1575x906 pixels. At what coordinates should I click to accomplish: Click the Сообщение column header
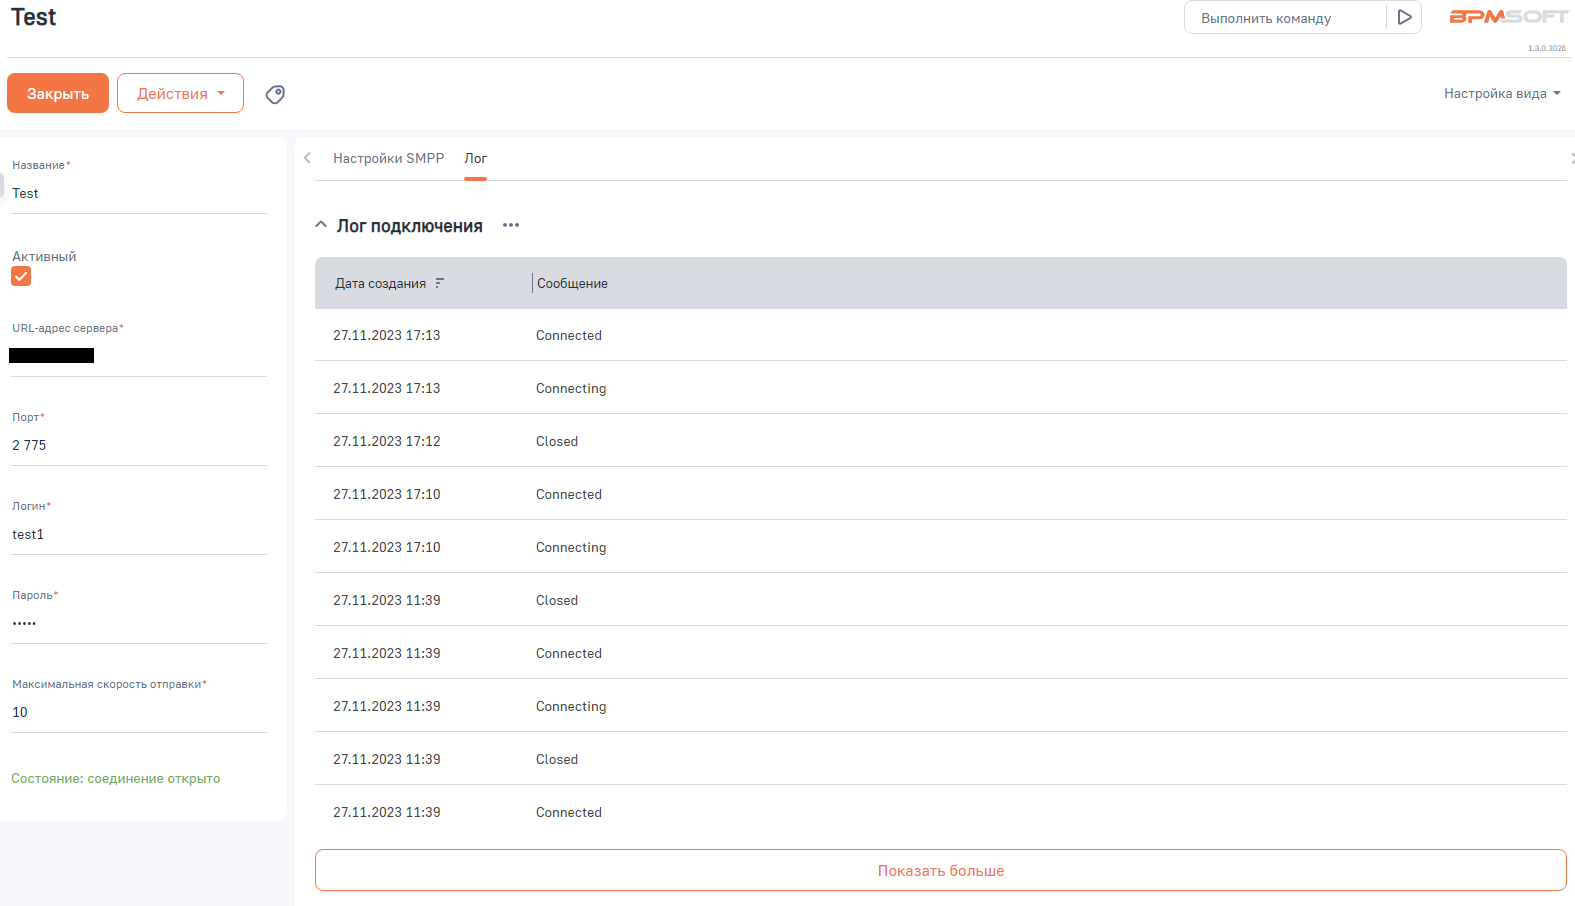point(572,283)
